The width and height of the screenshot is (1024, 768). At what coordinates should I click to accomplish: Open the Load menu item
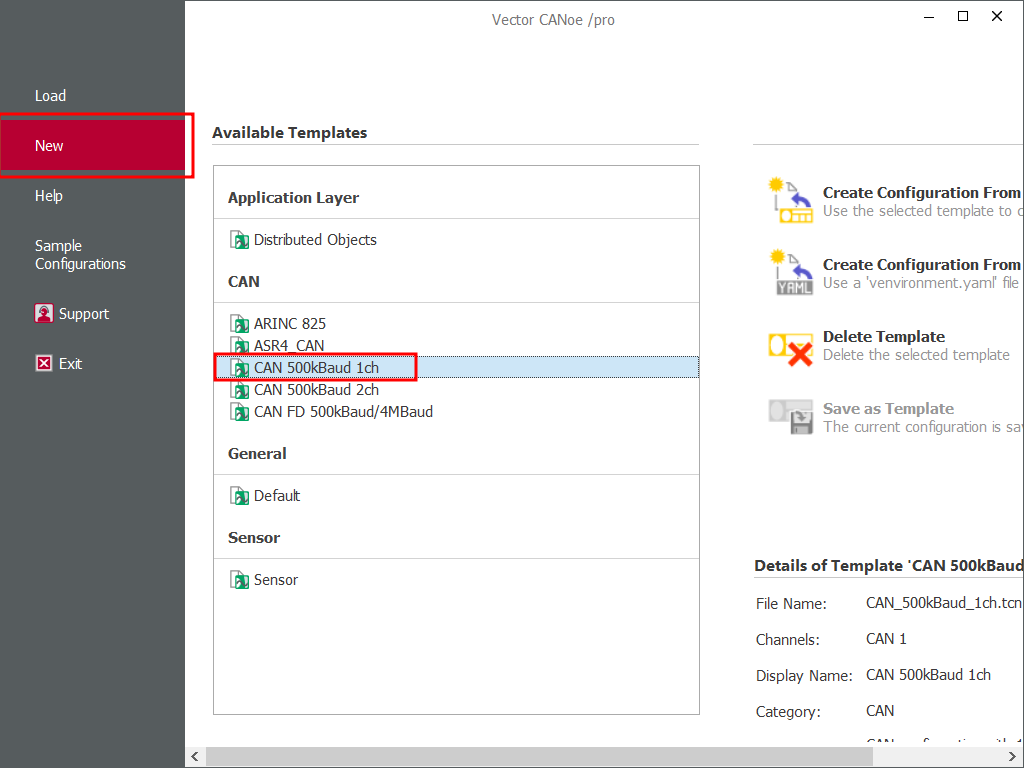[50, 95]
